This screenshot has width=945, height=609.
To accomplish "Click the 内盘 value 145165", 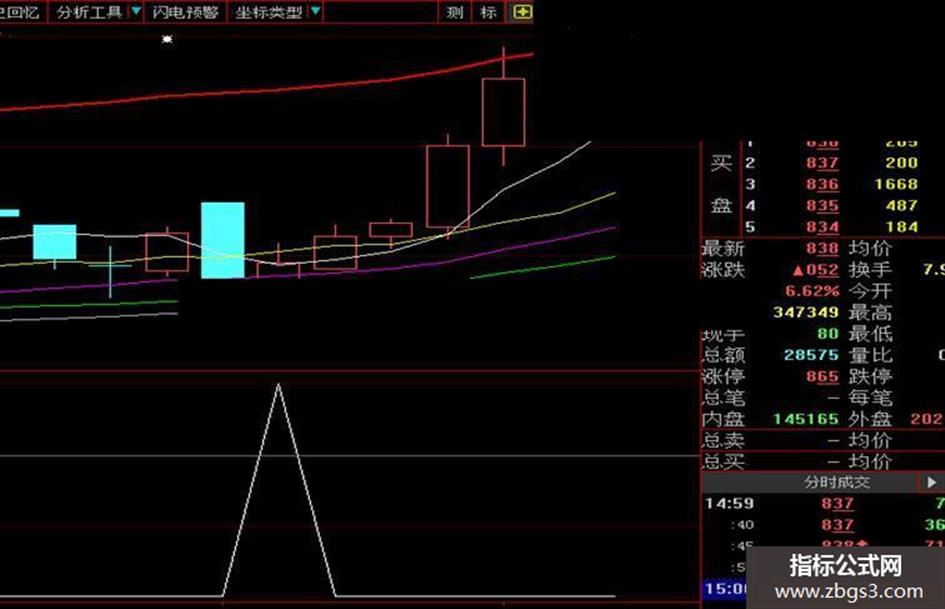I will point(806,419).
